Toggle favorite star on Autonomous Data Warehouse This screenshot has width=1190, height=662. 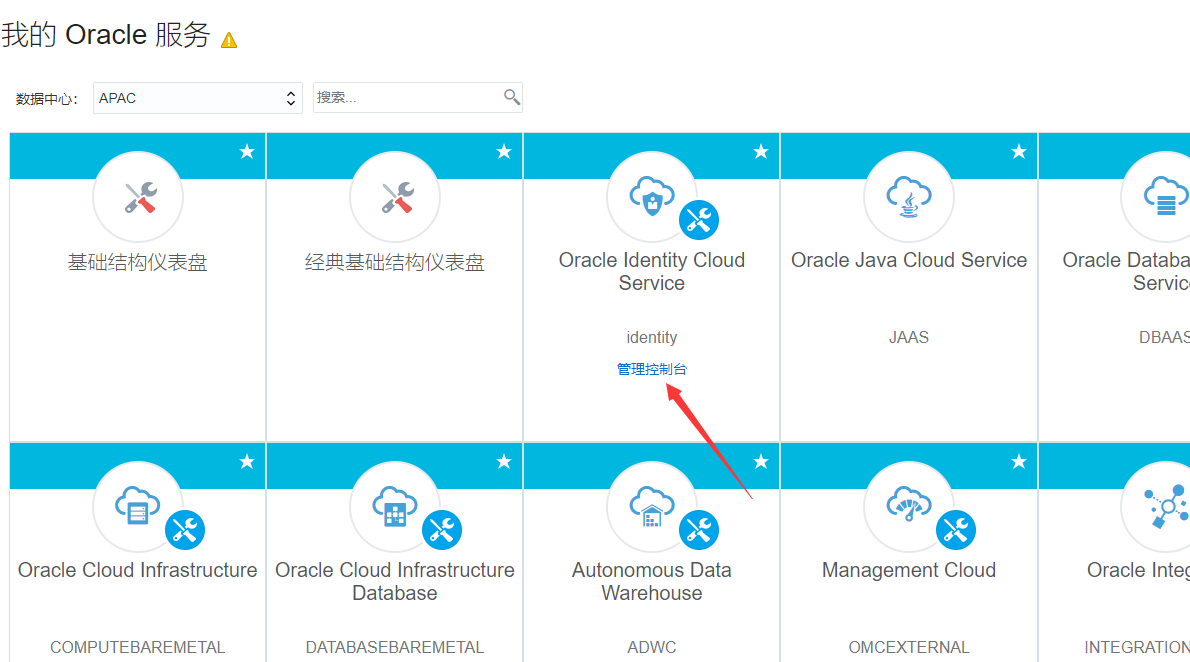pyautogui.click(x=761, y=462)
